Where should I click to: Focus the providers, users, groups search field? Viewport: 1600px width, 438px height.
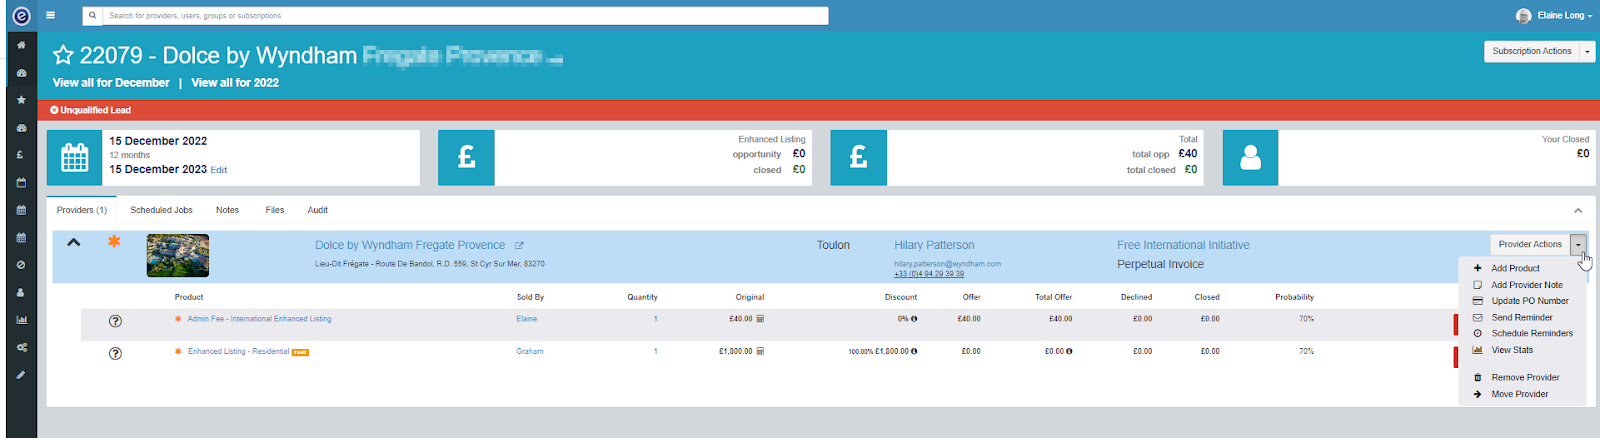click(x=466, y=16)
